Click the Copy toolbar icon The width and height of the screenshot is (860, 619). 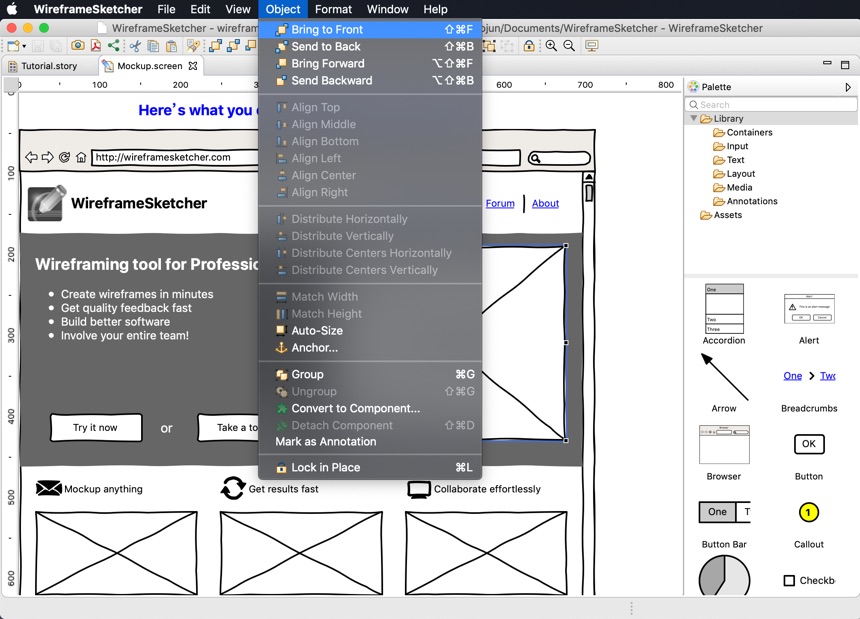coord(154,46)
